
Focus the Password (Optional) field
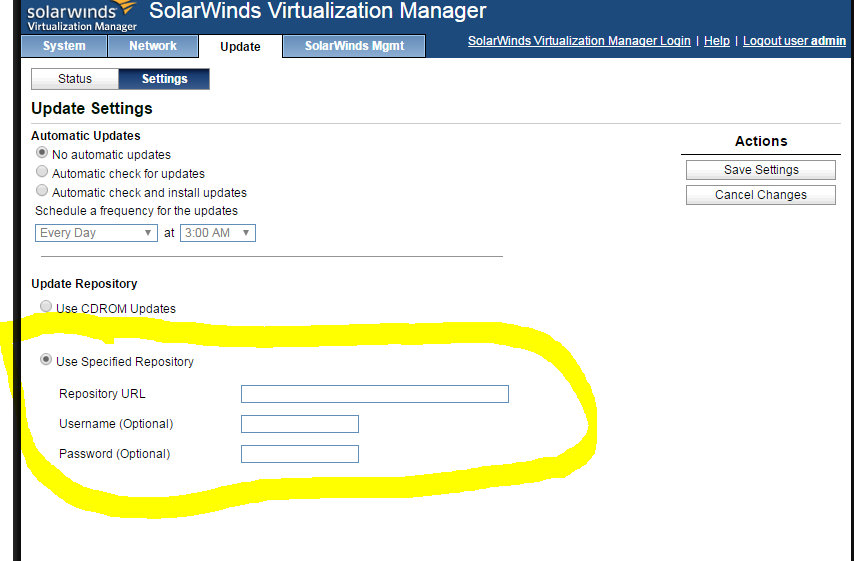click(x=300, y=454)
